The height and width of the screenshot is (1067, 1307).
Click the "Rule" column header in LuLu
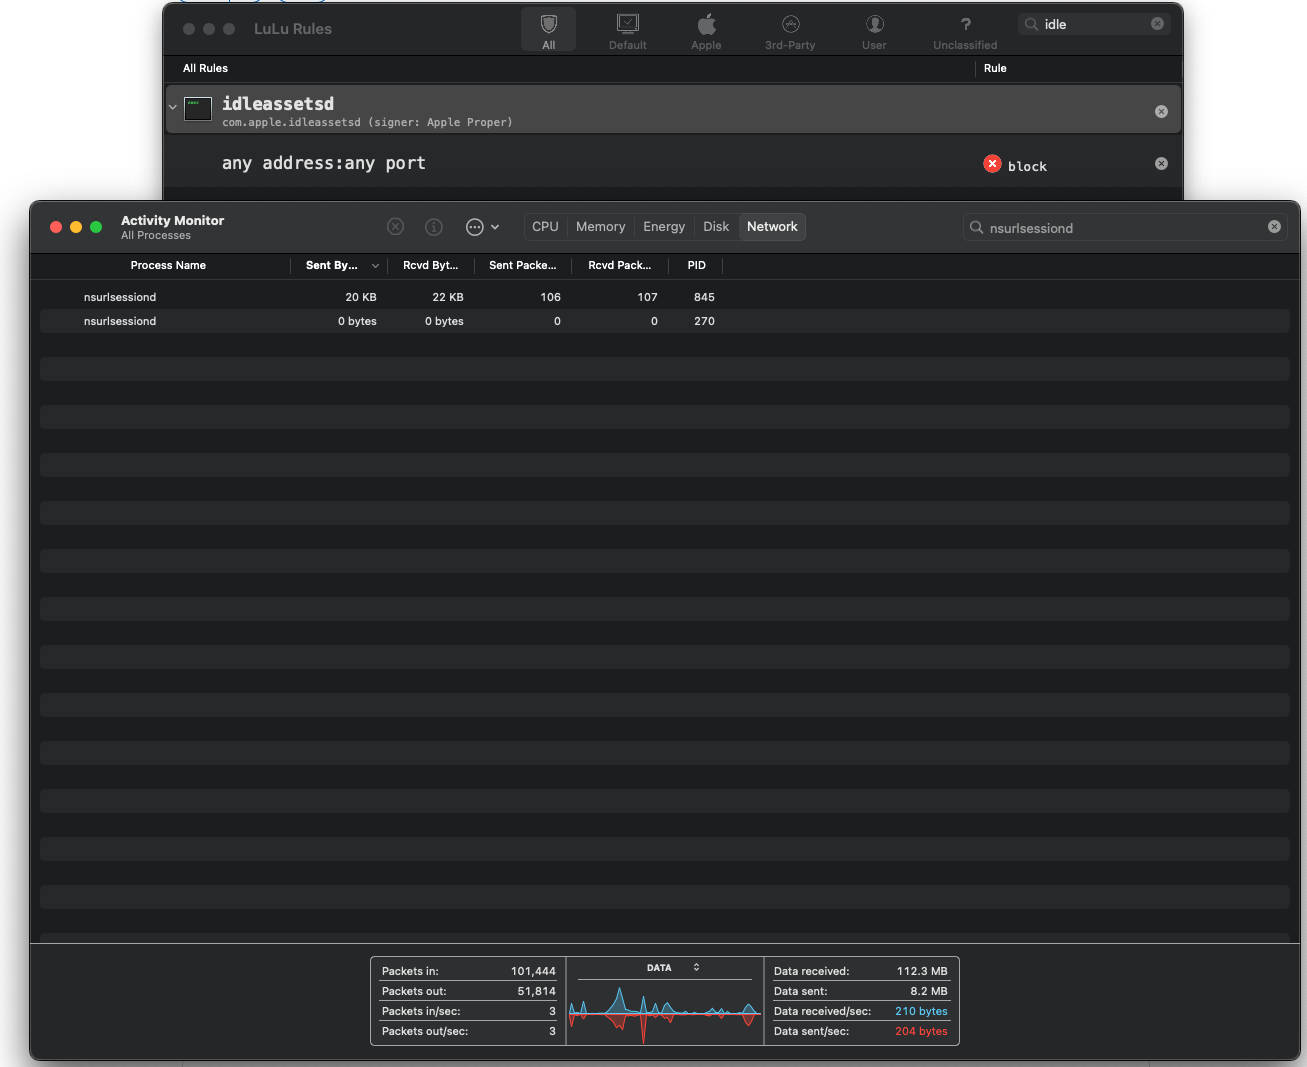(995, 68)
